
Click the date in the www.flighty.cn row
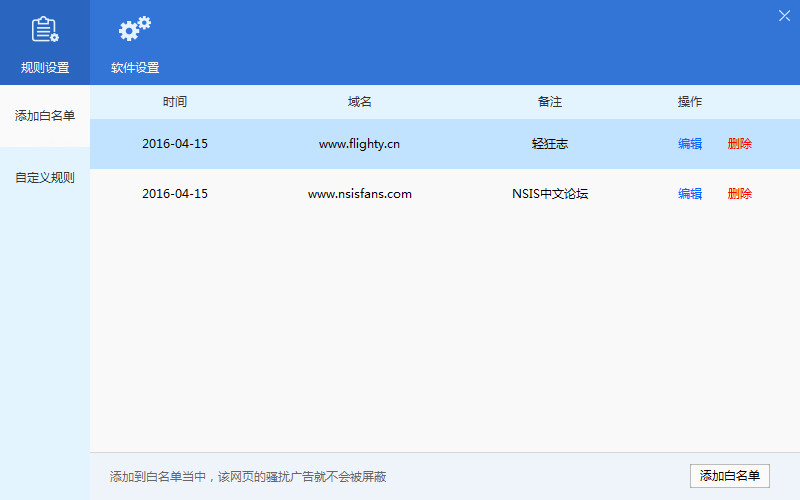pyautogui.click(x=175, y=144)
